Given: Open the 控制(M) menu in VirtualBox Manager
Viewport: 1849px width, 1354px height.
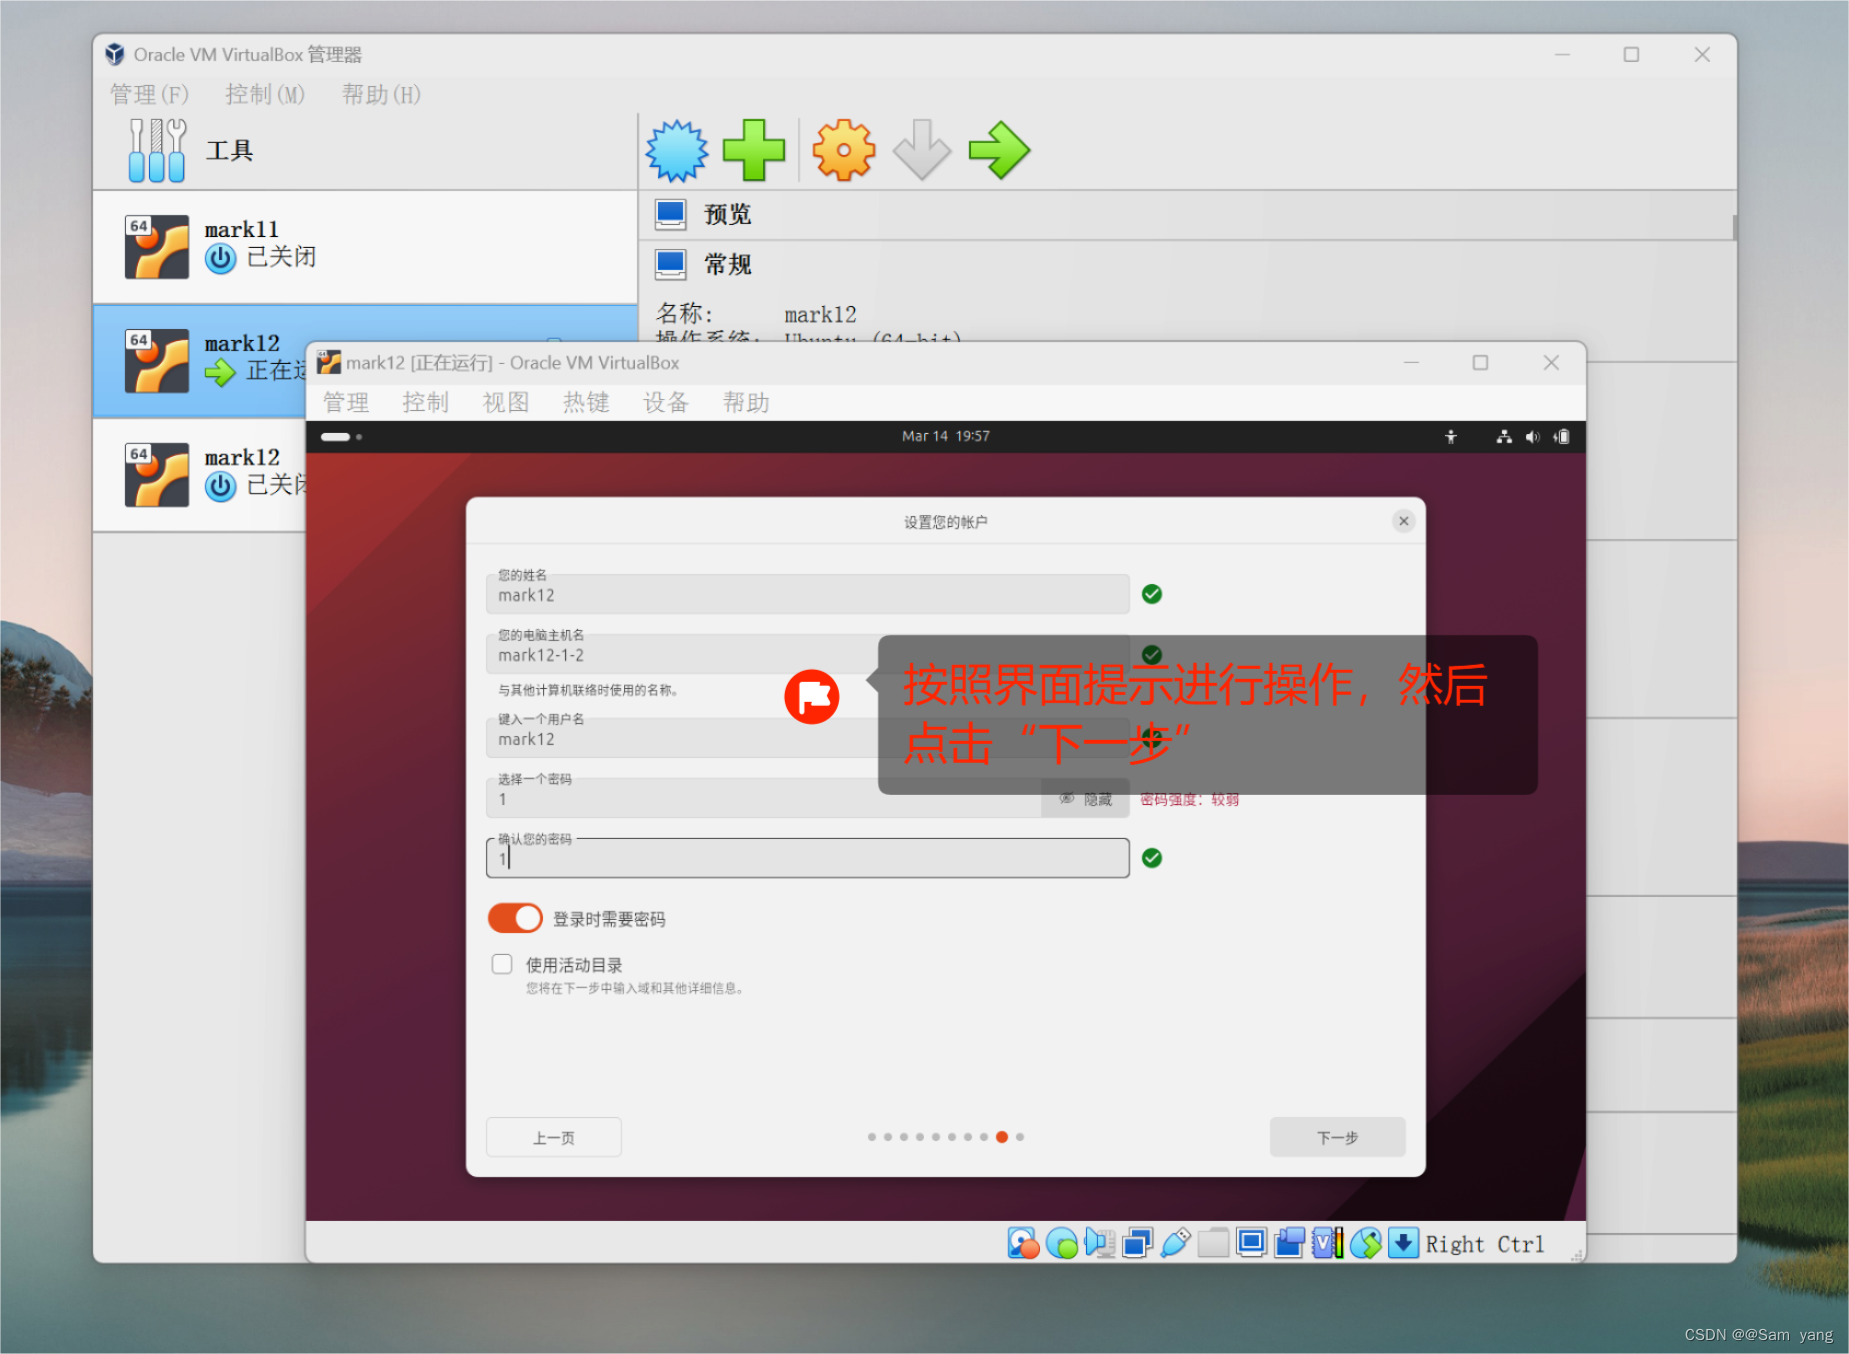Looking at the screenshot, I should [x=265, y=94].
